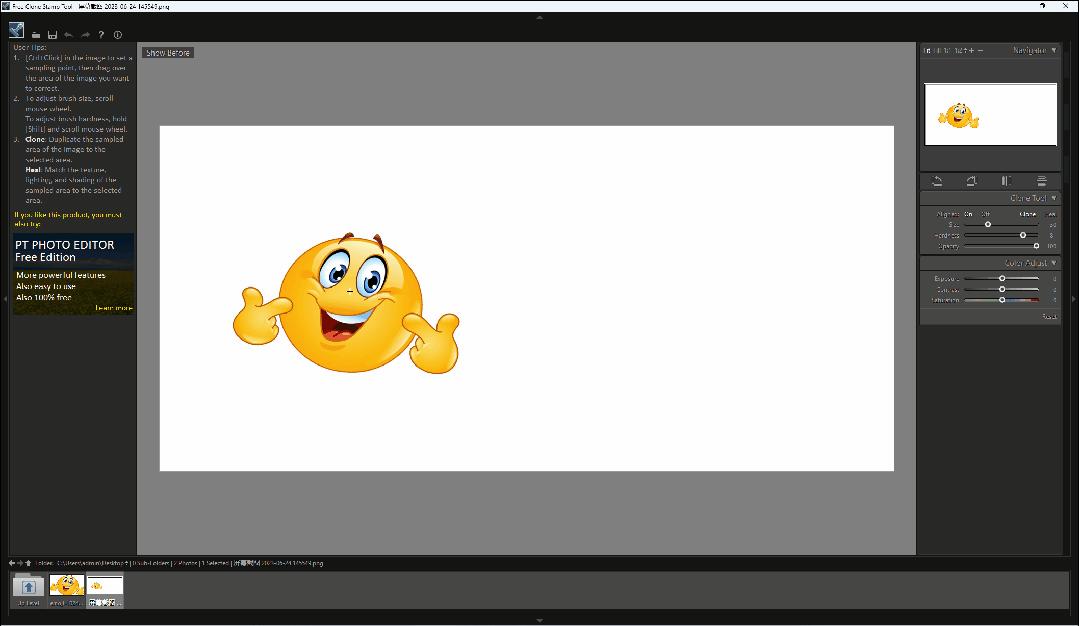This screenshot has width=1079, height=626.
Task: Click the Navigator preview image
Action: pyautogui.click(x=990, y=114)
